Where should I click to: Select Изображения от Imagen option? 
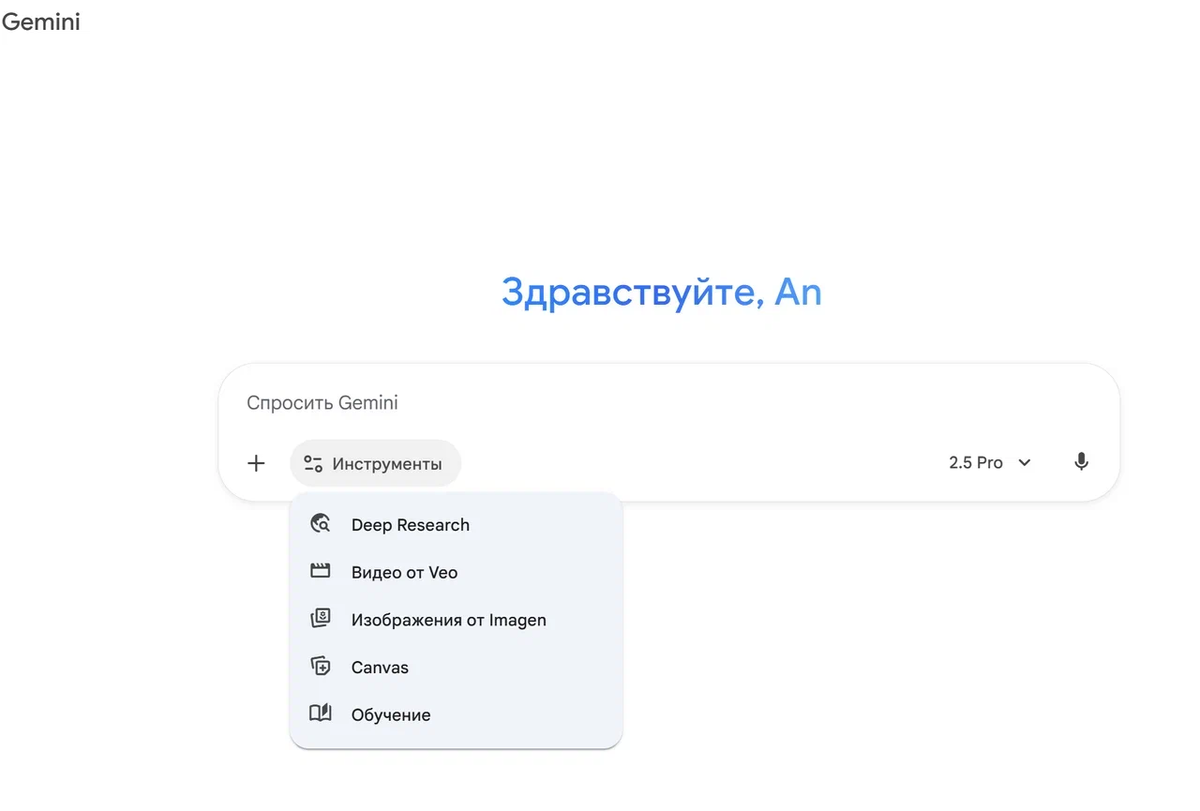[448, 619]
